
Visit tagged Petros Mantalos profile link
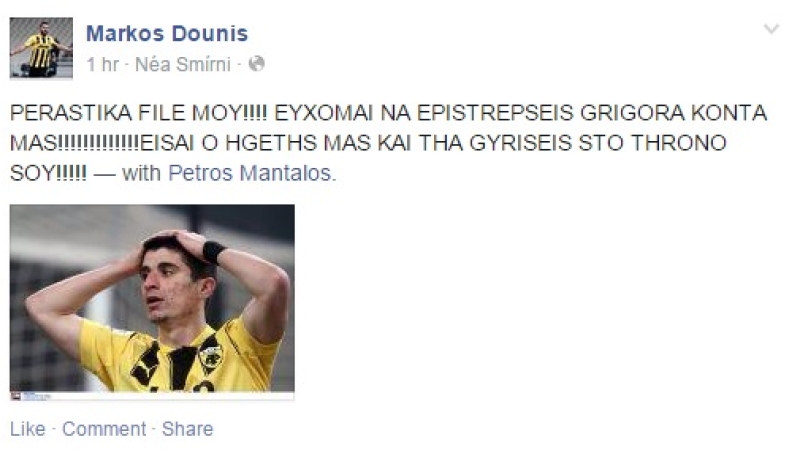coord(249,173)
